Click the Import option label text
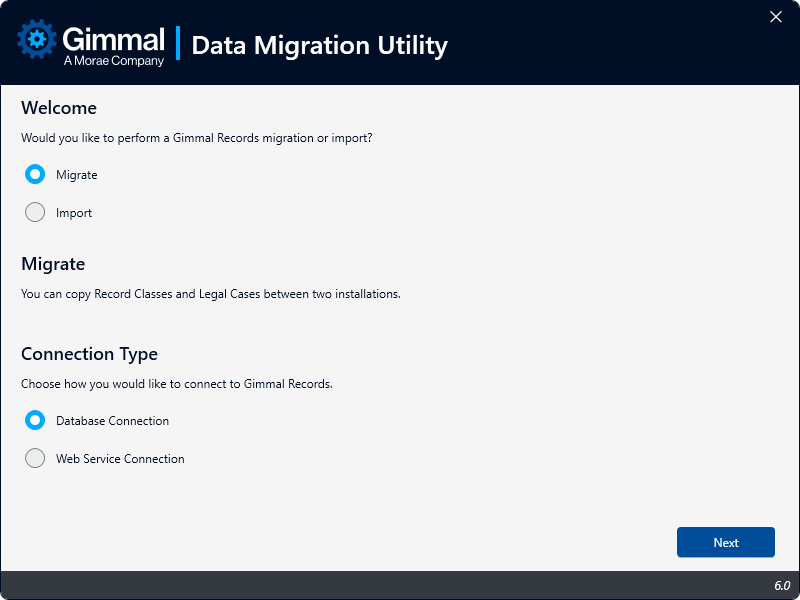The width and height of the screenshot is (800, 600). coord(74,213)
